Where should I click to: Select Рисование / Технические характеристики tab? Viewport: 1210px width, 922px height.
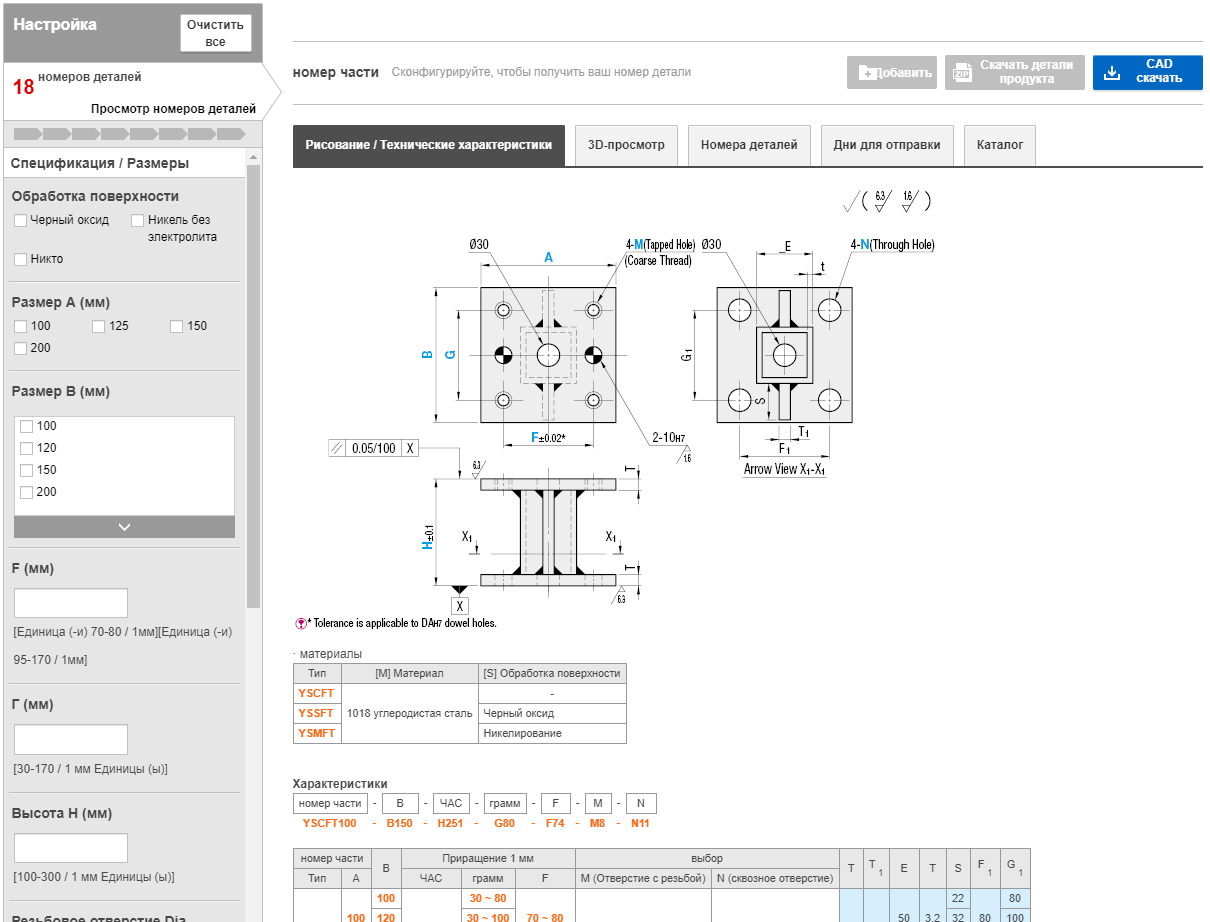click(x=429, y=145)
